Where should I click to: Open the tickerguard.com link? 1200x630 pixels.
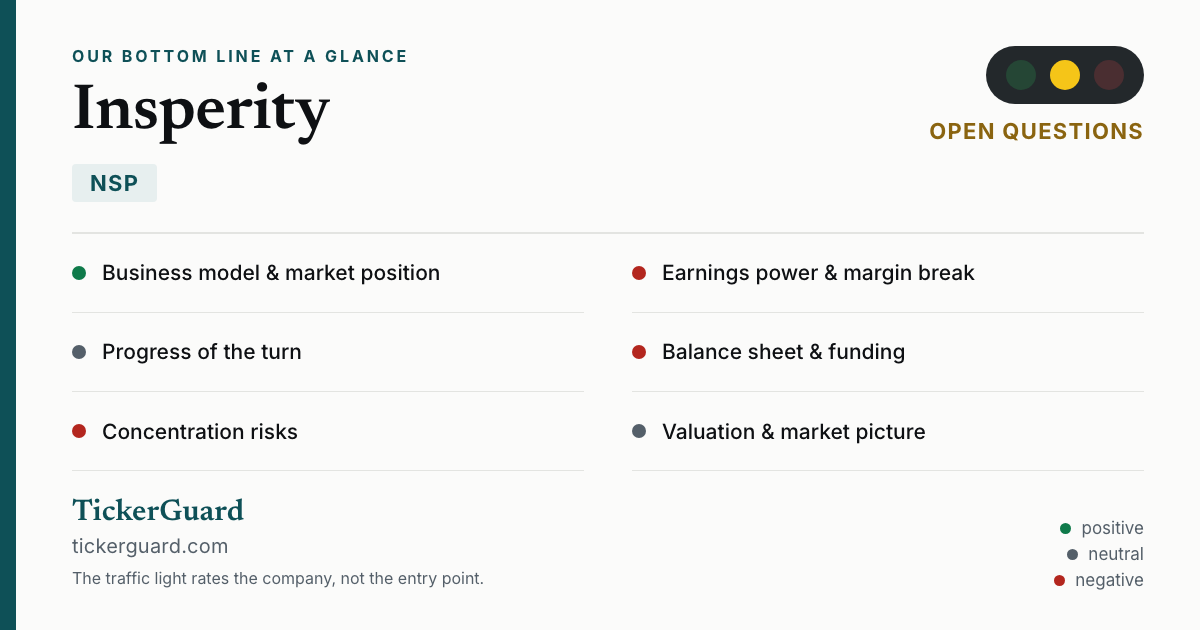click(150, 546)
